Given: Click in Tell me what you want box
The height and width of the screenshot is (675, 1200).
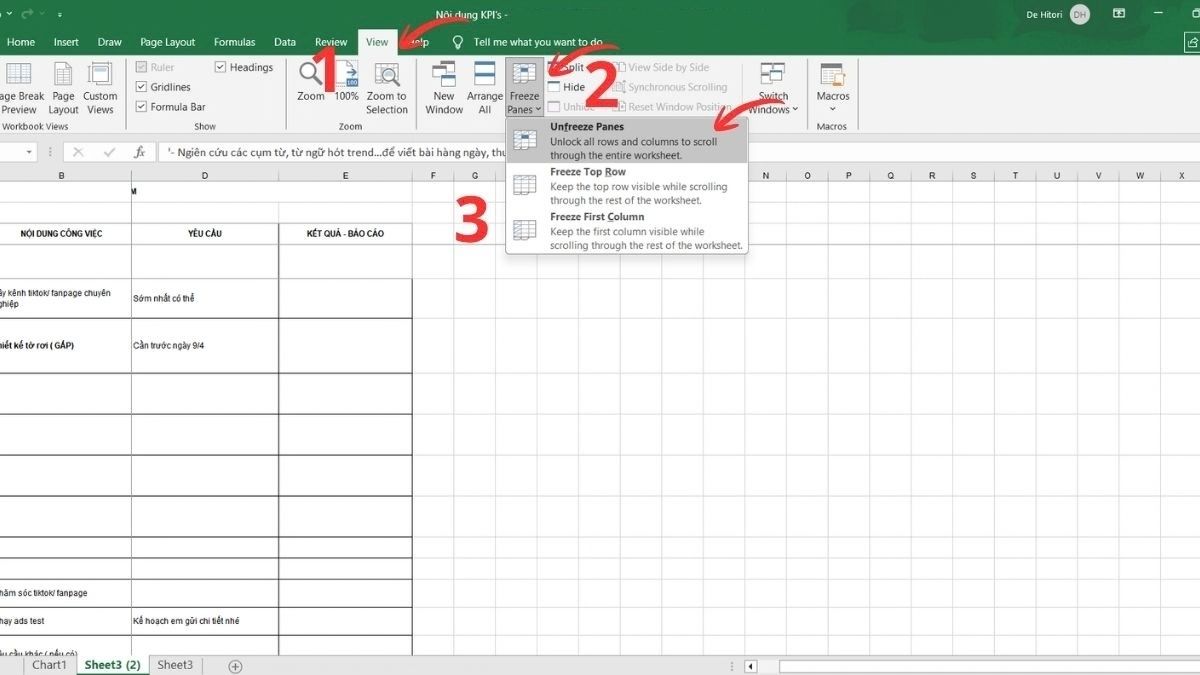Looking at the screenshot, I should (x=538, y=42).
